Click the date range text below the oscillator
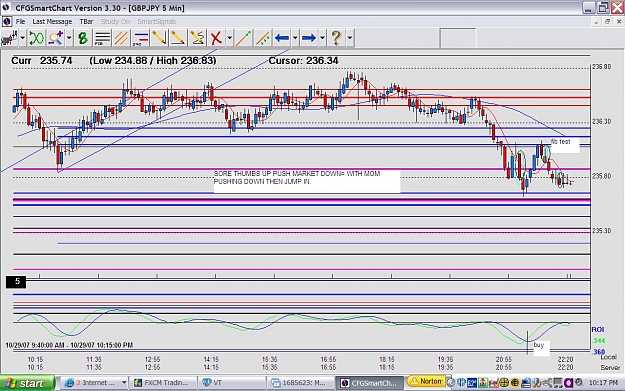 pyautogui.click(x=69, y=345)
